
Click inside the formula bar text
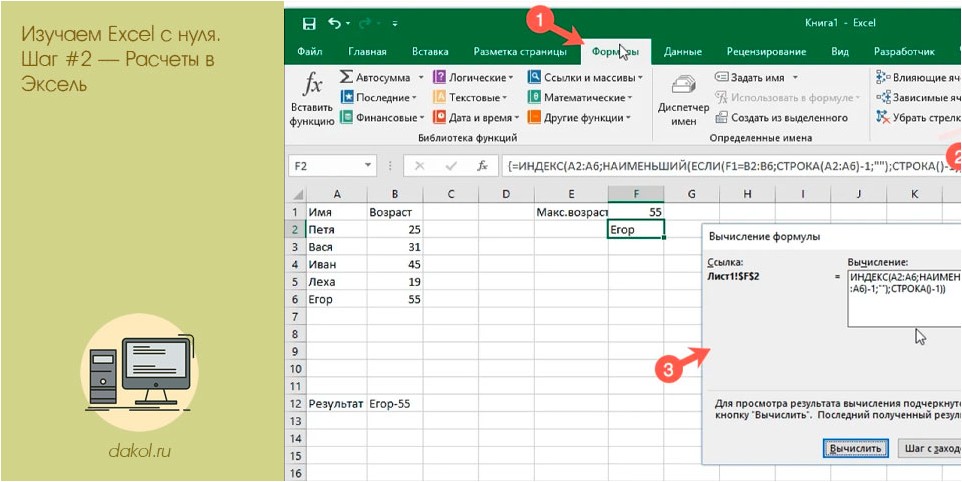click(731, 166)
